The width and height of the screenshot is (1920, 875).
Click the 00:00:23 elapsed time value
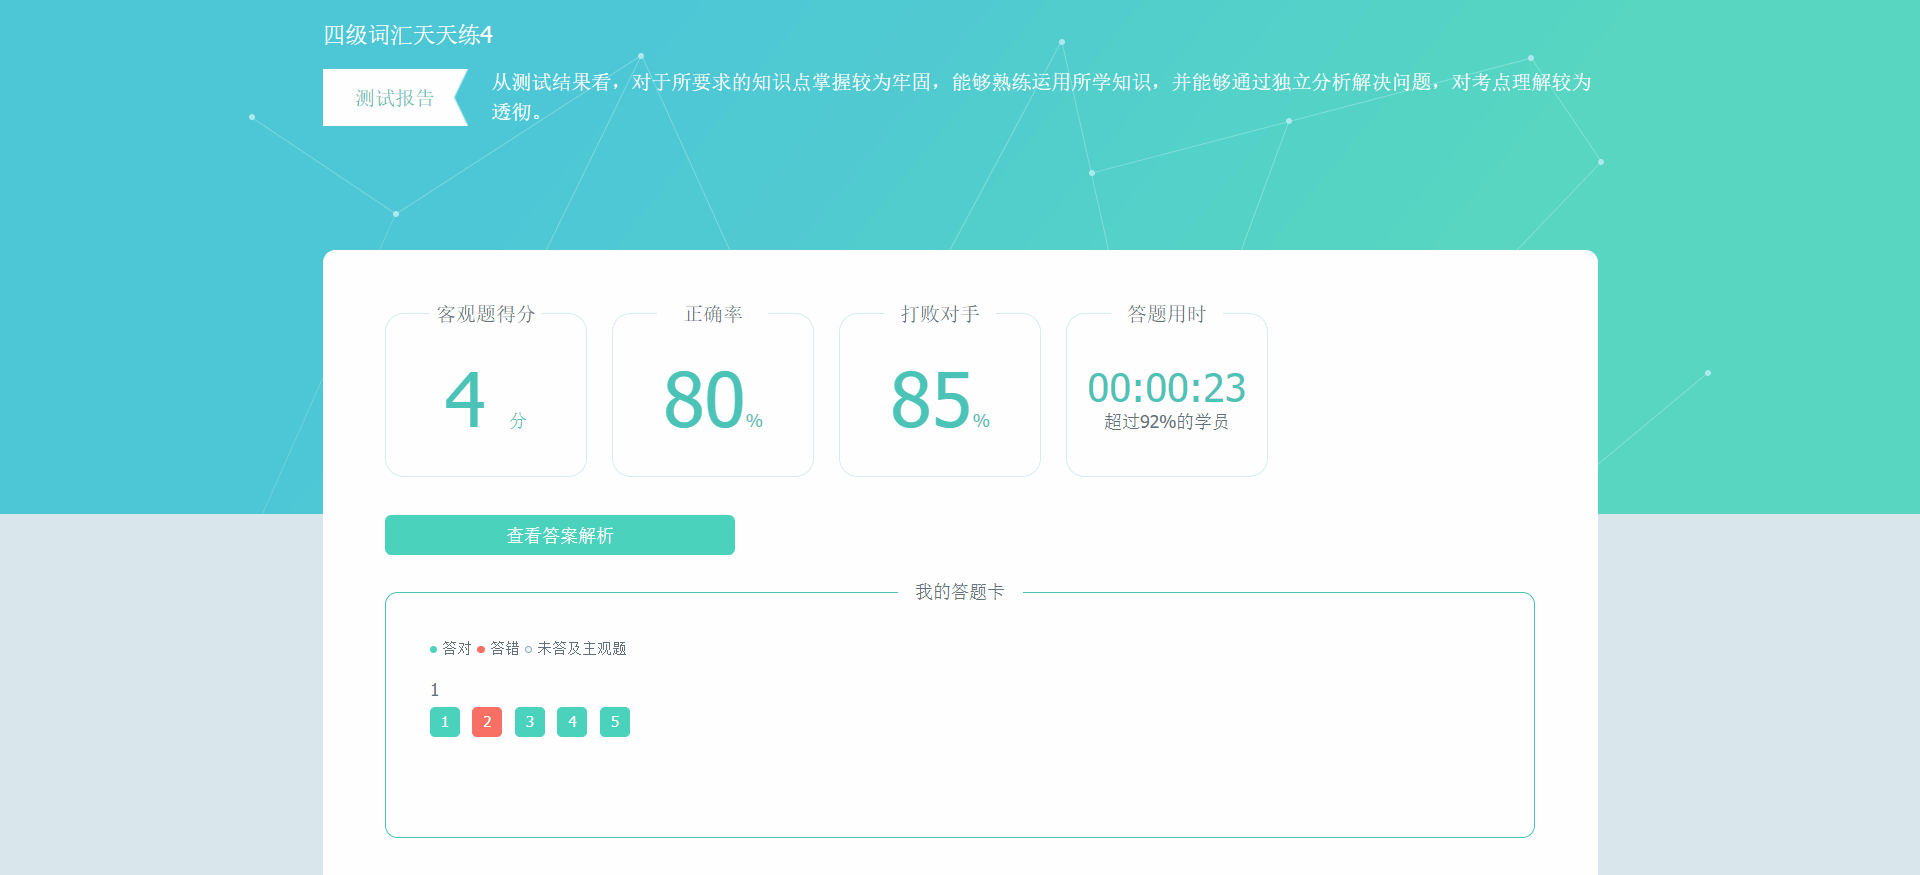click(x=1166, y=388)
